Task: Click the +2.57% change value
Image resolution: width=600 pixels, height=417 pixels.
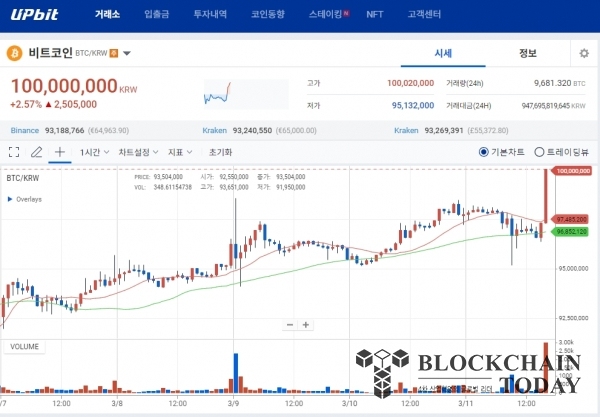Action: (26, 104)
